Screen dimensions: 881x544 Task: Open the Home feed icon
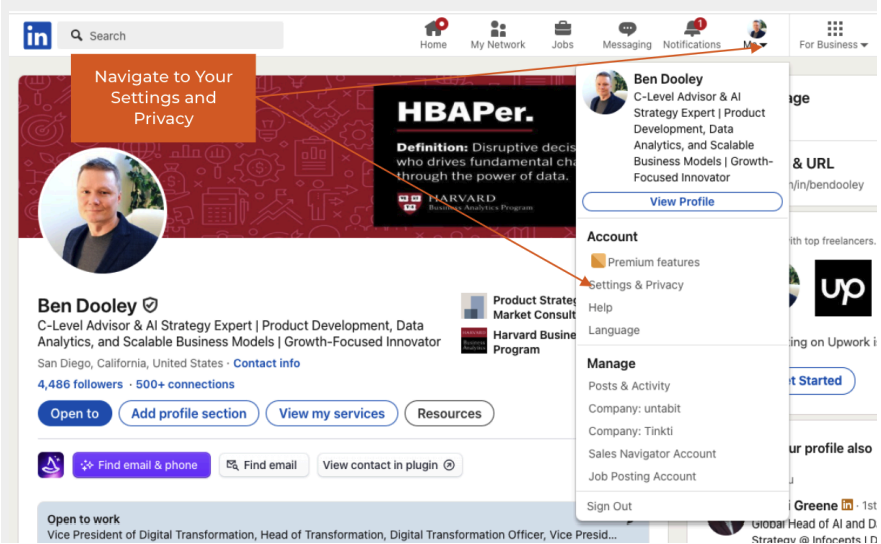click(434, 28)
